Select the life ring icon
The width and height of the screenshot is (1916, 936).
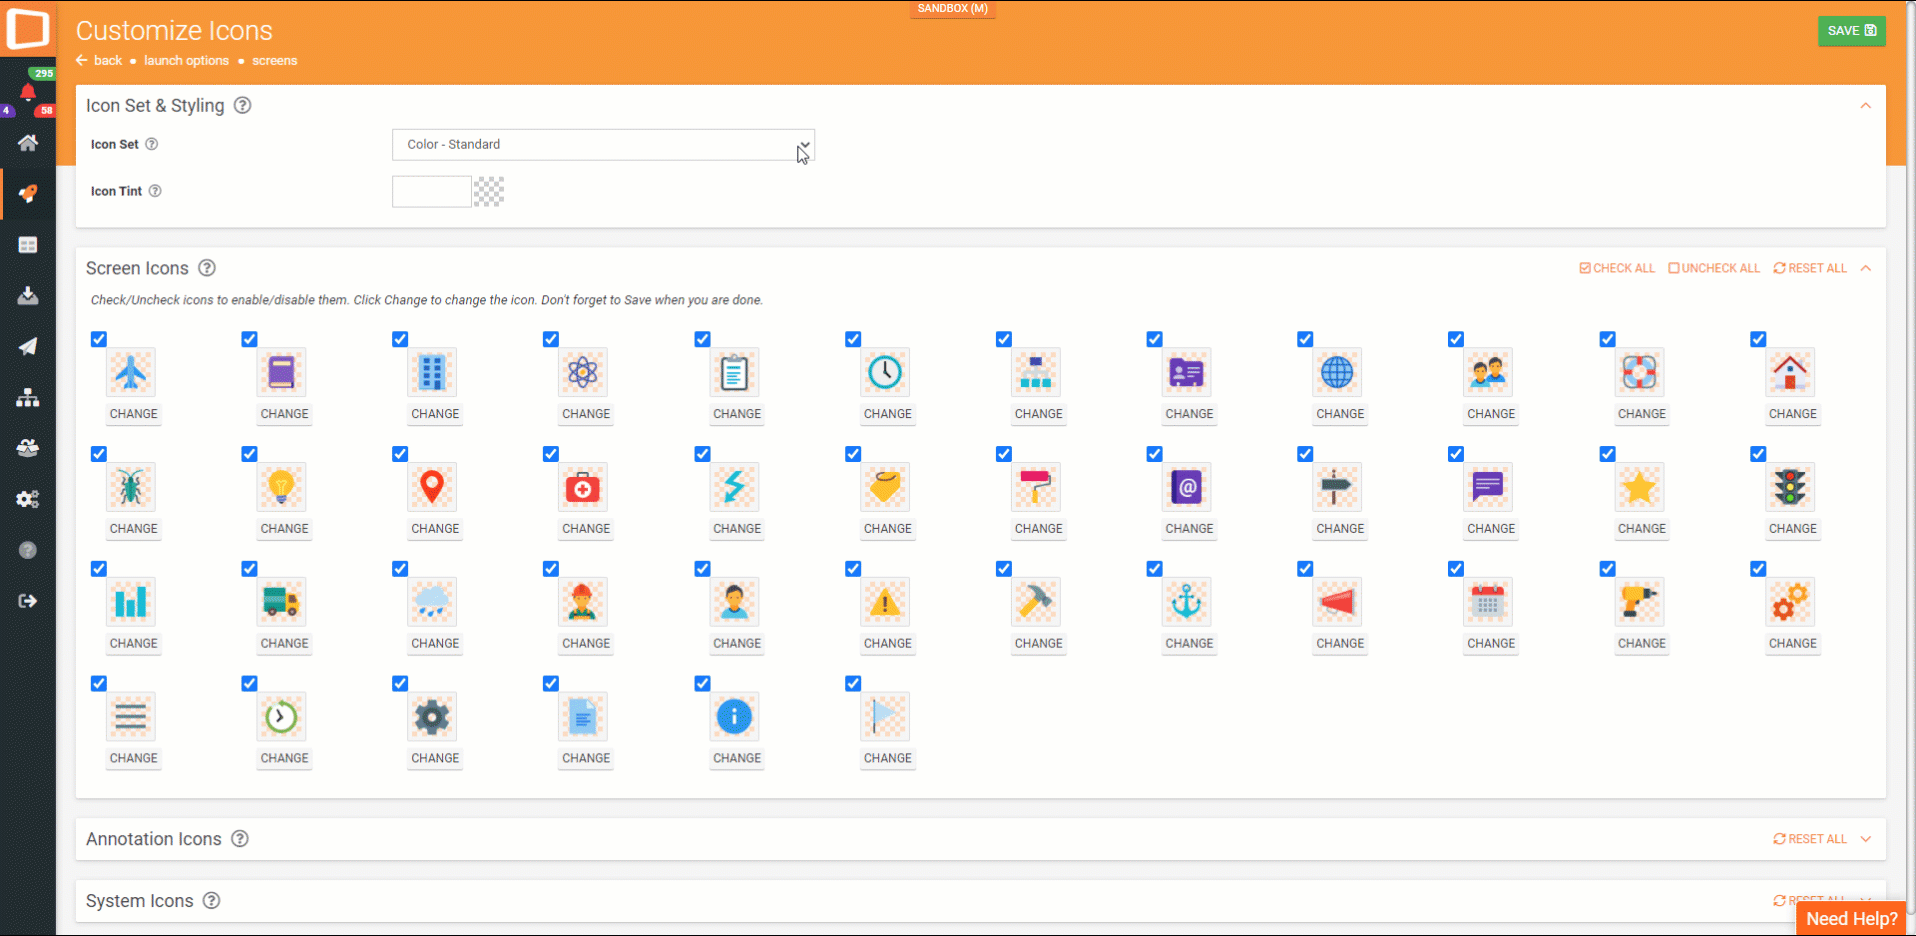[1639, 373]
